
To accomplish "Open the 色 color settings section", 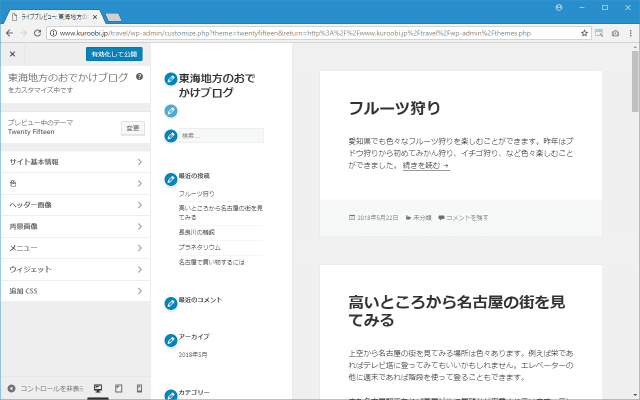I will pos(75,183).
